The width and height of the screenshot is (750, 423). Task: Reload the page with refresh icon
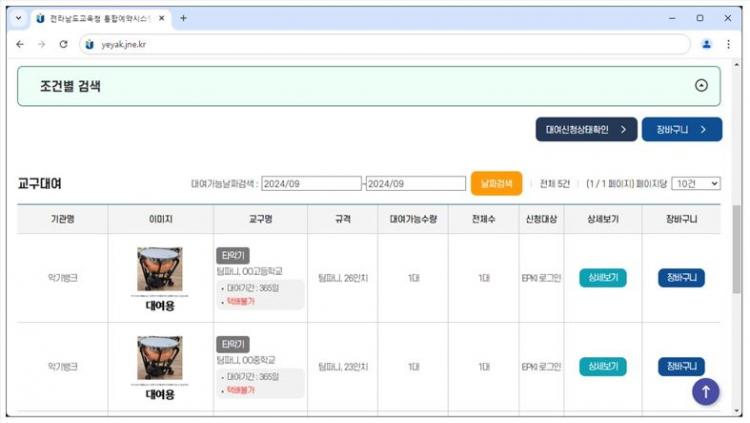click(x=63, y=44)
